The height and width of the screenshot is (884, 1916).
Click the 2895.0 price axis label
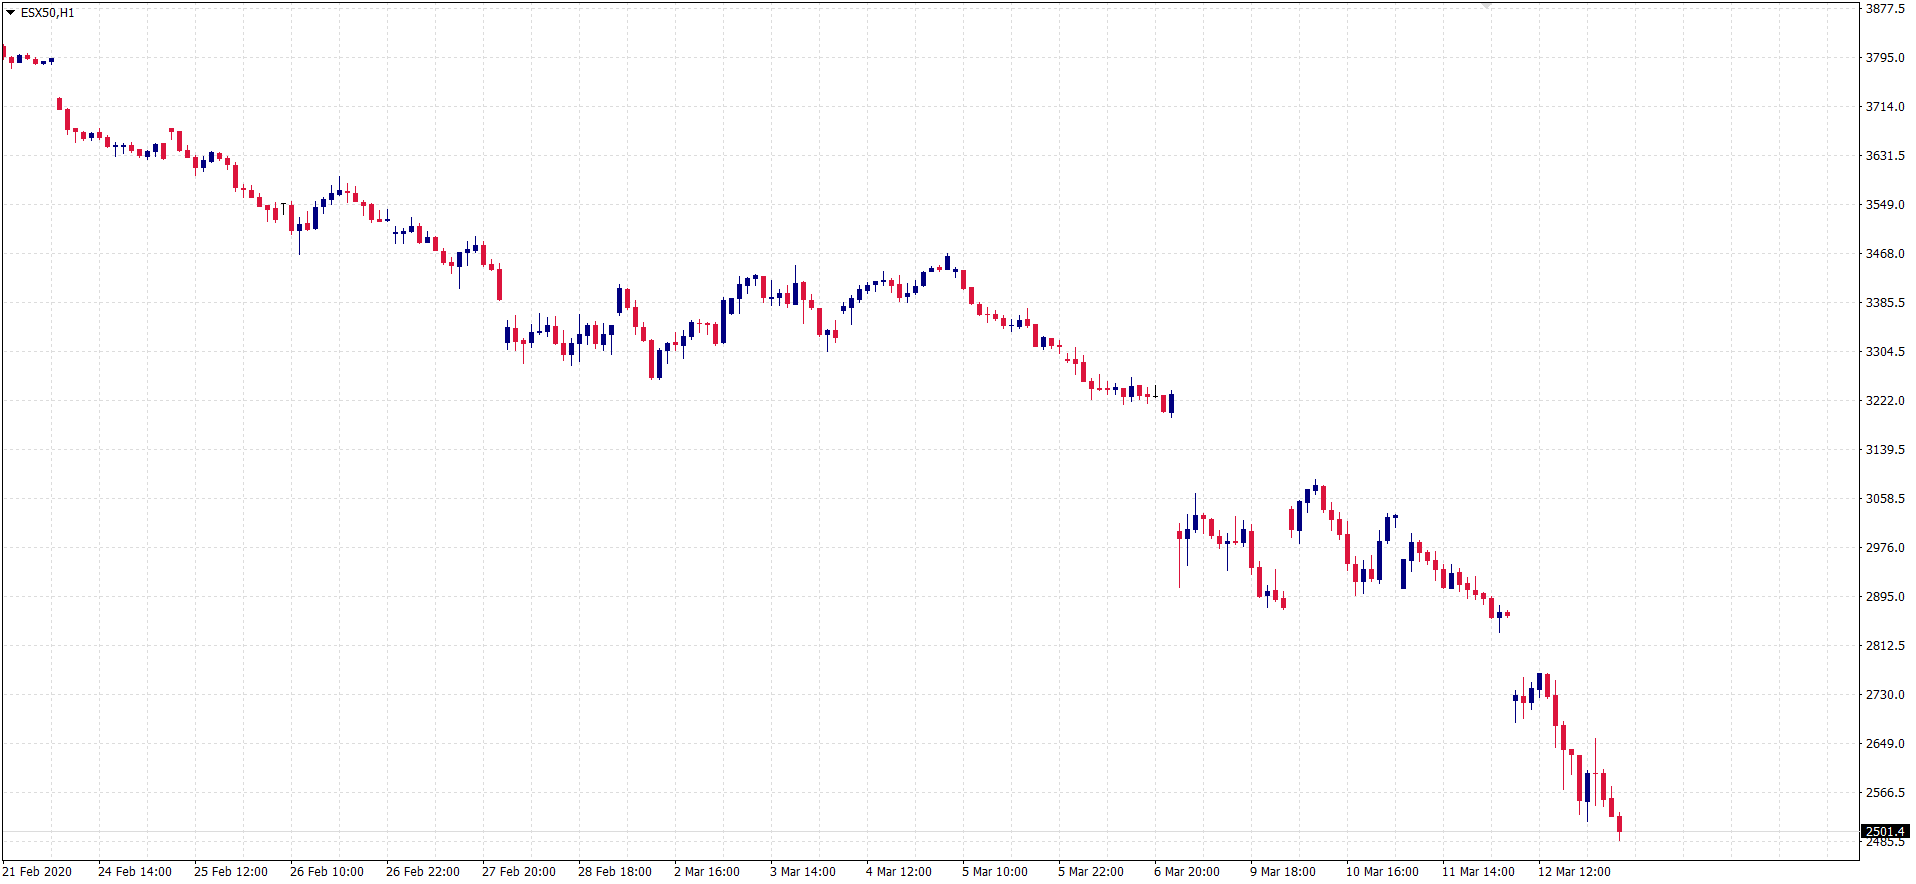(x=1885, y=597)
